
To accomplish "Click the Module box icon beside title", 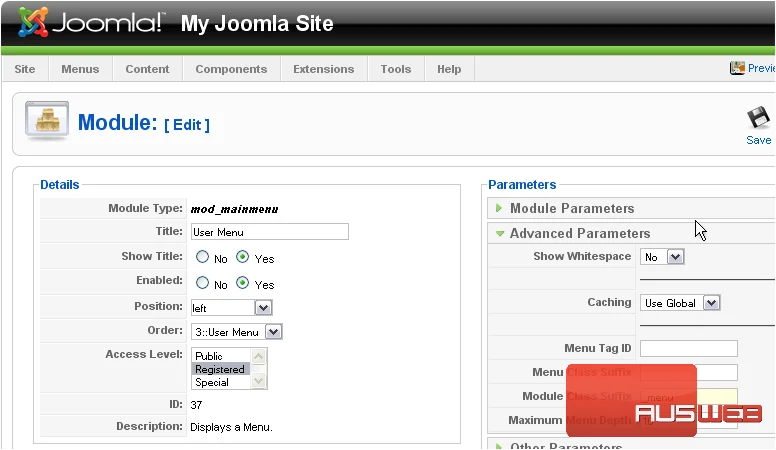I will (x=47, y=121).
